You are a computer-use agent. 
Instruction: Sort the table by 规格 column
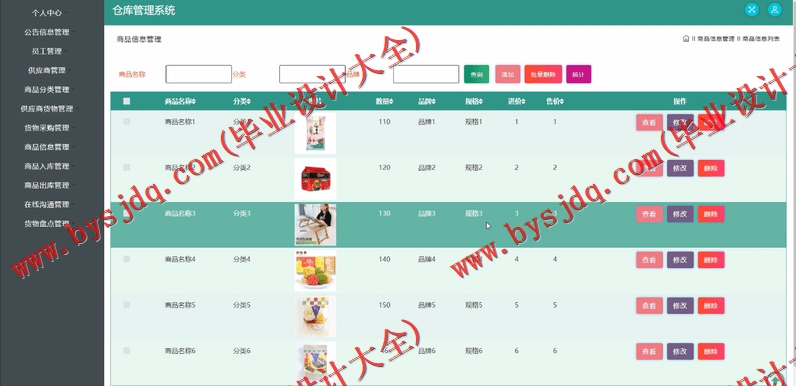coord(474,102)
